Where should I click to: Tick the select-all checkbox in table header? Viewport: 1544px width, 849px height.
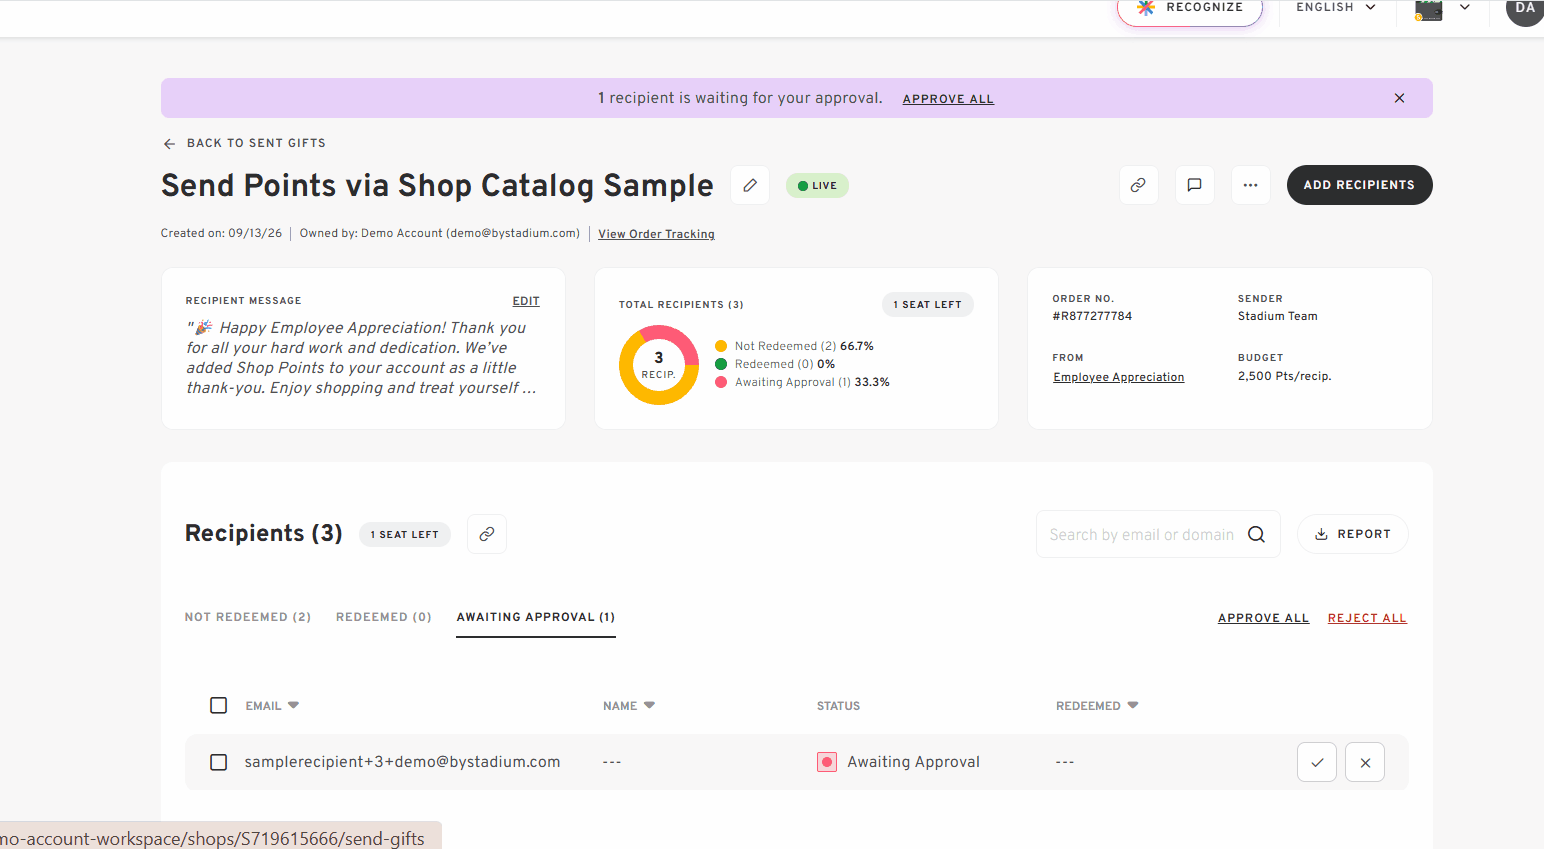tap(219, 706)
